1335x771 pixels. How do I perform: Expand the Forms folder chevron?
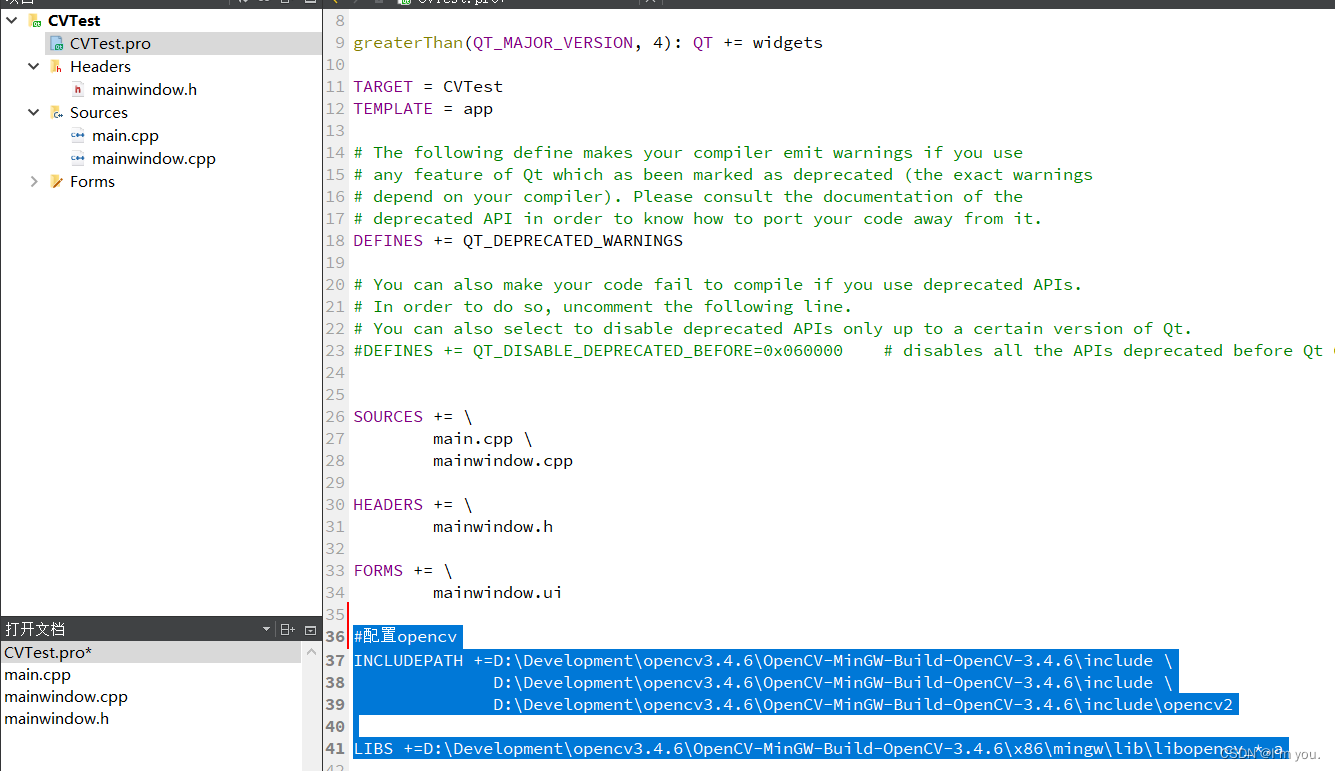(34, 182)
